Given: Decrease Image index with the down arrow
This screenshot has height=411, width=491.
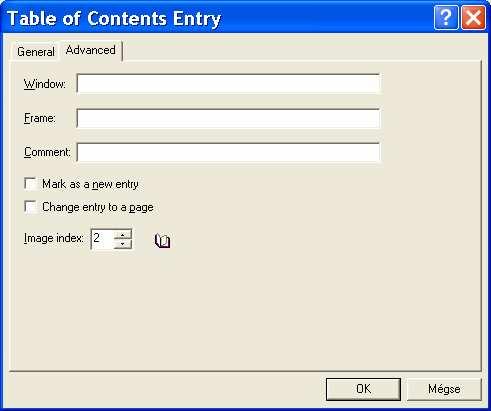Looking at the screenshot, I should tap(123, 244).
